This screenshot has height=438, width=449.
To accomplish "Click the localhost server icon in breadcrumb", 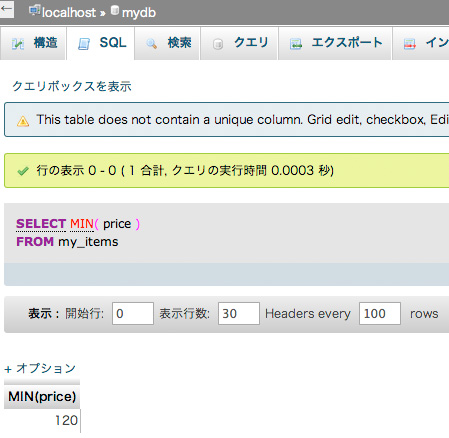I will pos(34,11).
